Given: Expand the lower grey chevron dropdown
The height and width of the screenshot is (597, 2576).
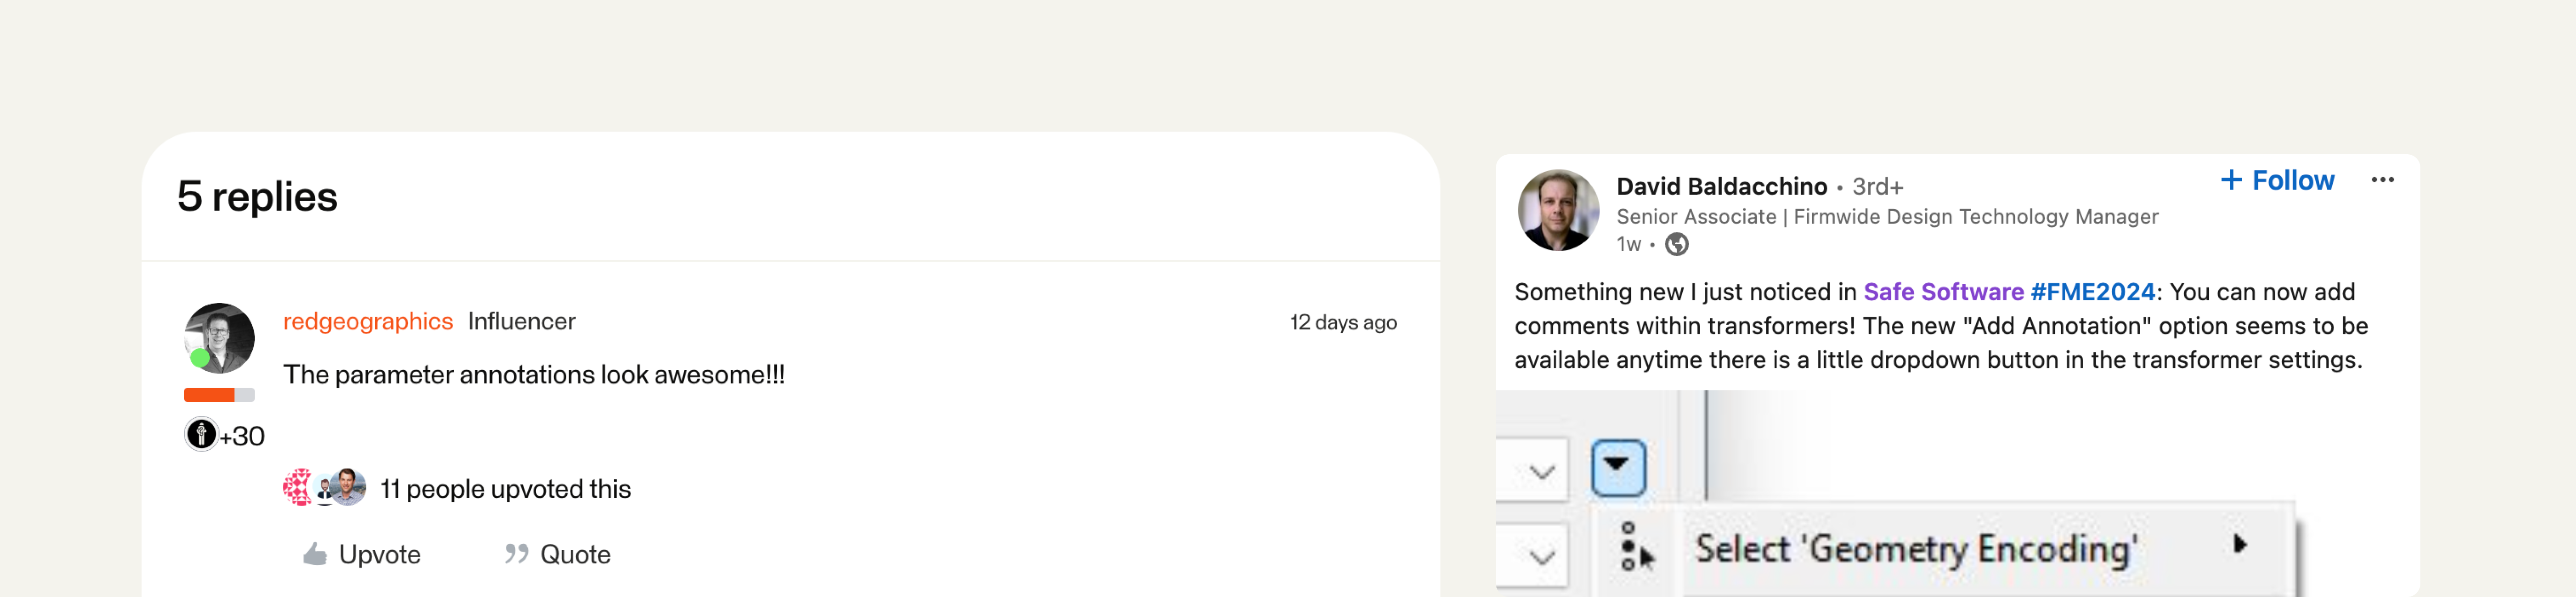Looking at the screenshot, I should tap(1541, 555).
